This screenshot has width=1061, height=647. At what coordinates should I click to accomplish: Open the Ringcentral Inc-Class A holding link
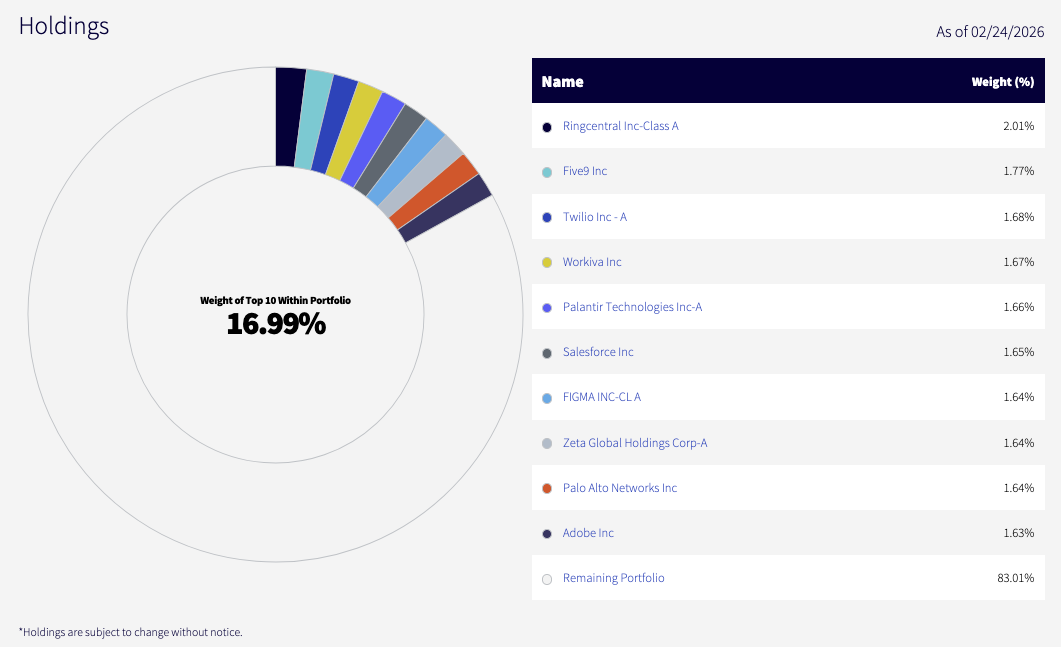point(620,126)
